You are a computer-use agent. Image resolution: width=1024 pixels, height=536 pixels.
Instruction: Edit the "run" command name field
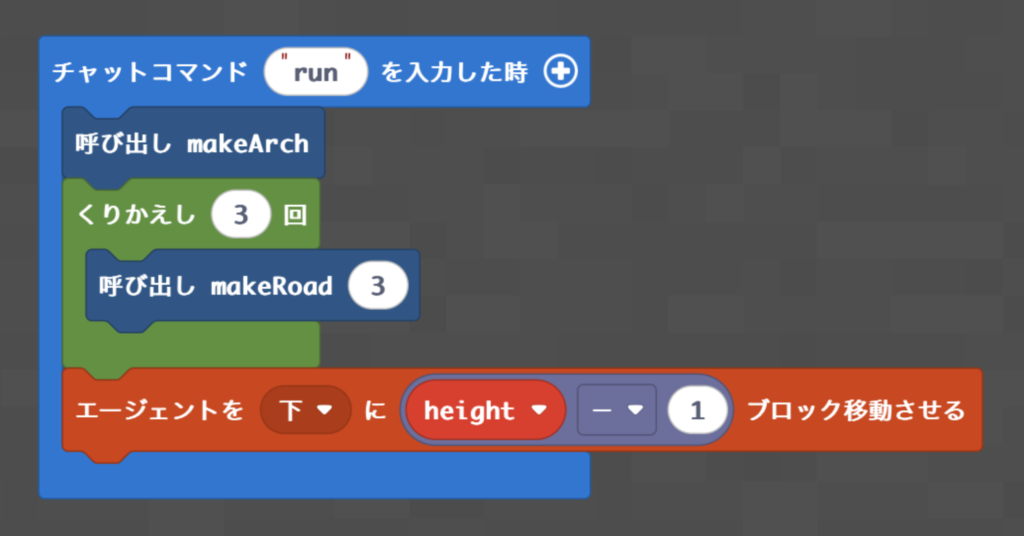tap(316, 73)
